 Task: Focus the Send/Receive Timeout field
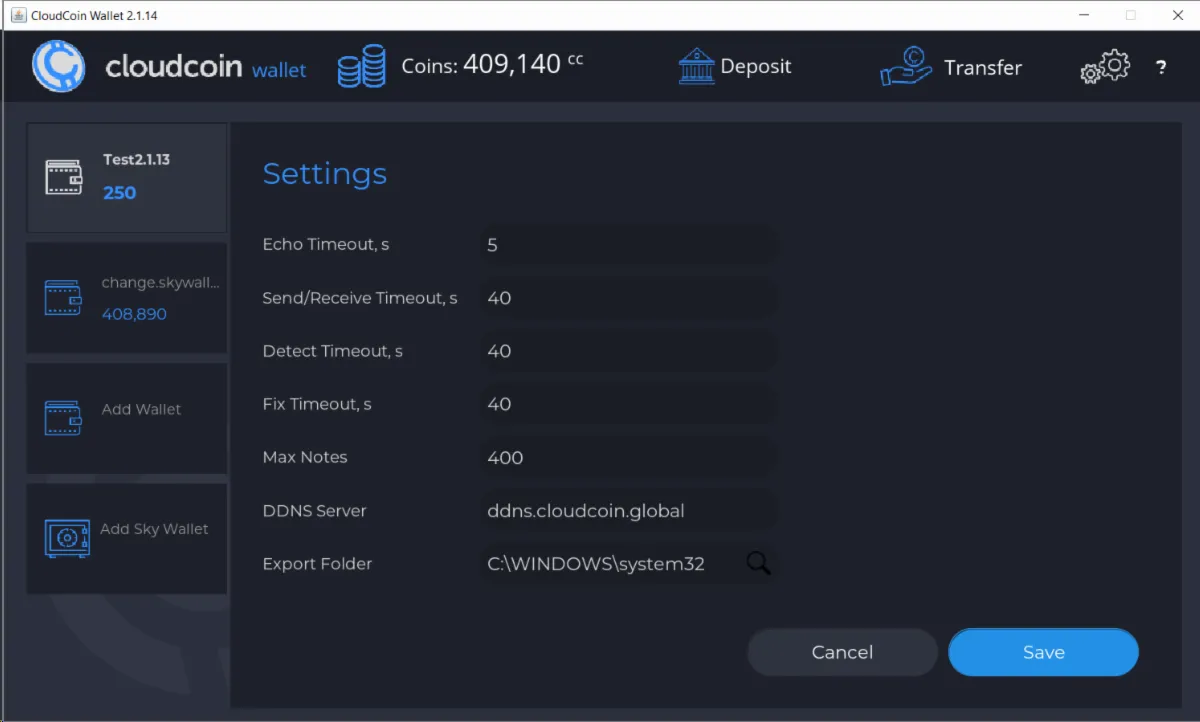click(628, 298)
